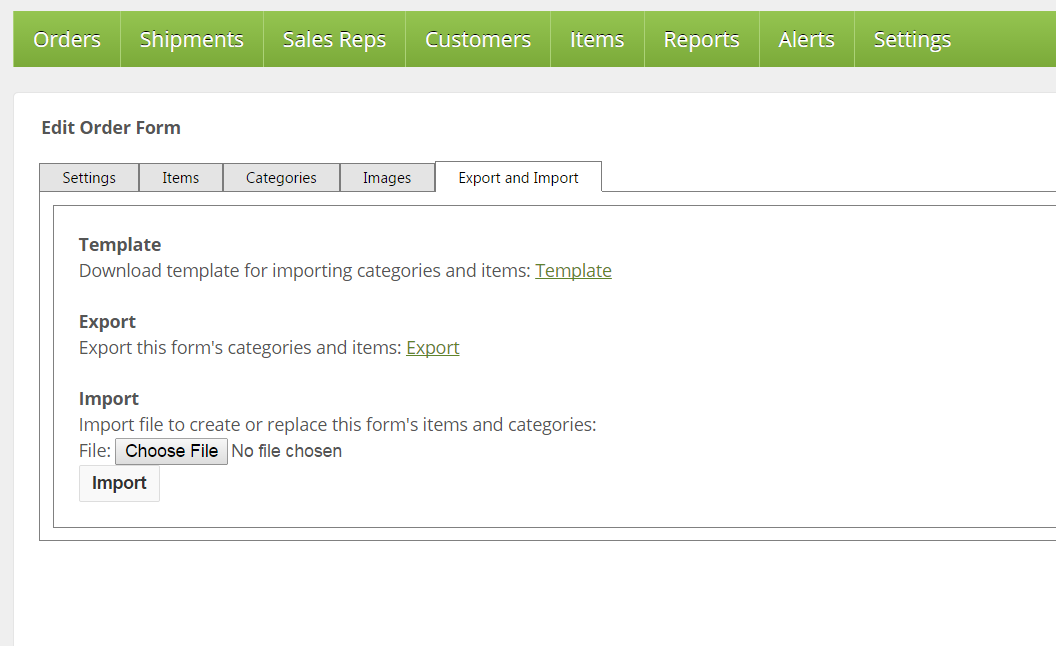Click the 'No file chosen' file status text
1056x646 pixels.
(286, 451)
